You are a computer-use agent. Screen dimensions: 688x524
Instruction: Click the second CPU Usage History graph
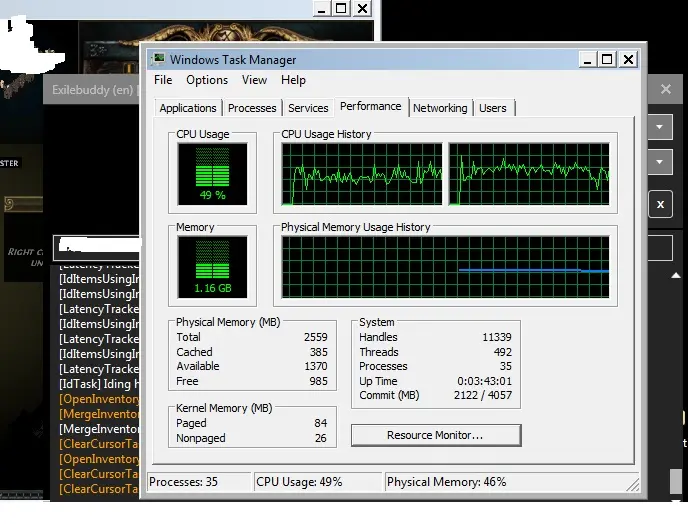529,174
